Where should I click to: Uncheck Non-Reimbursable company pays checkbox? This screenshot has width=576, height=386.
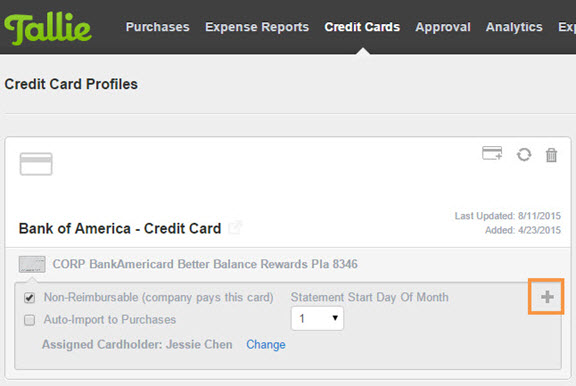coord(29,297)
